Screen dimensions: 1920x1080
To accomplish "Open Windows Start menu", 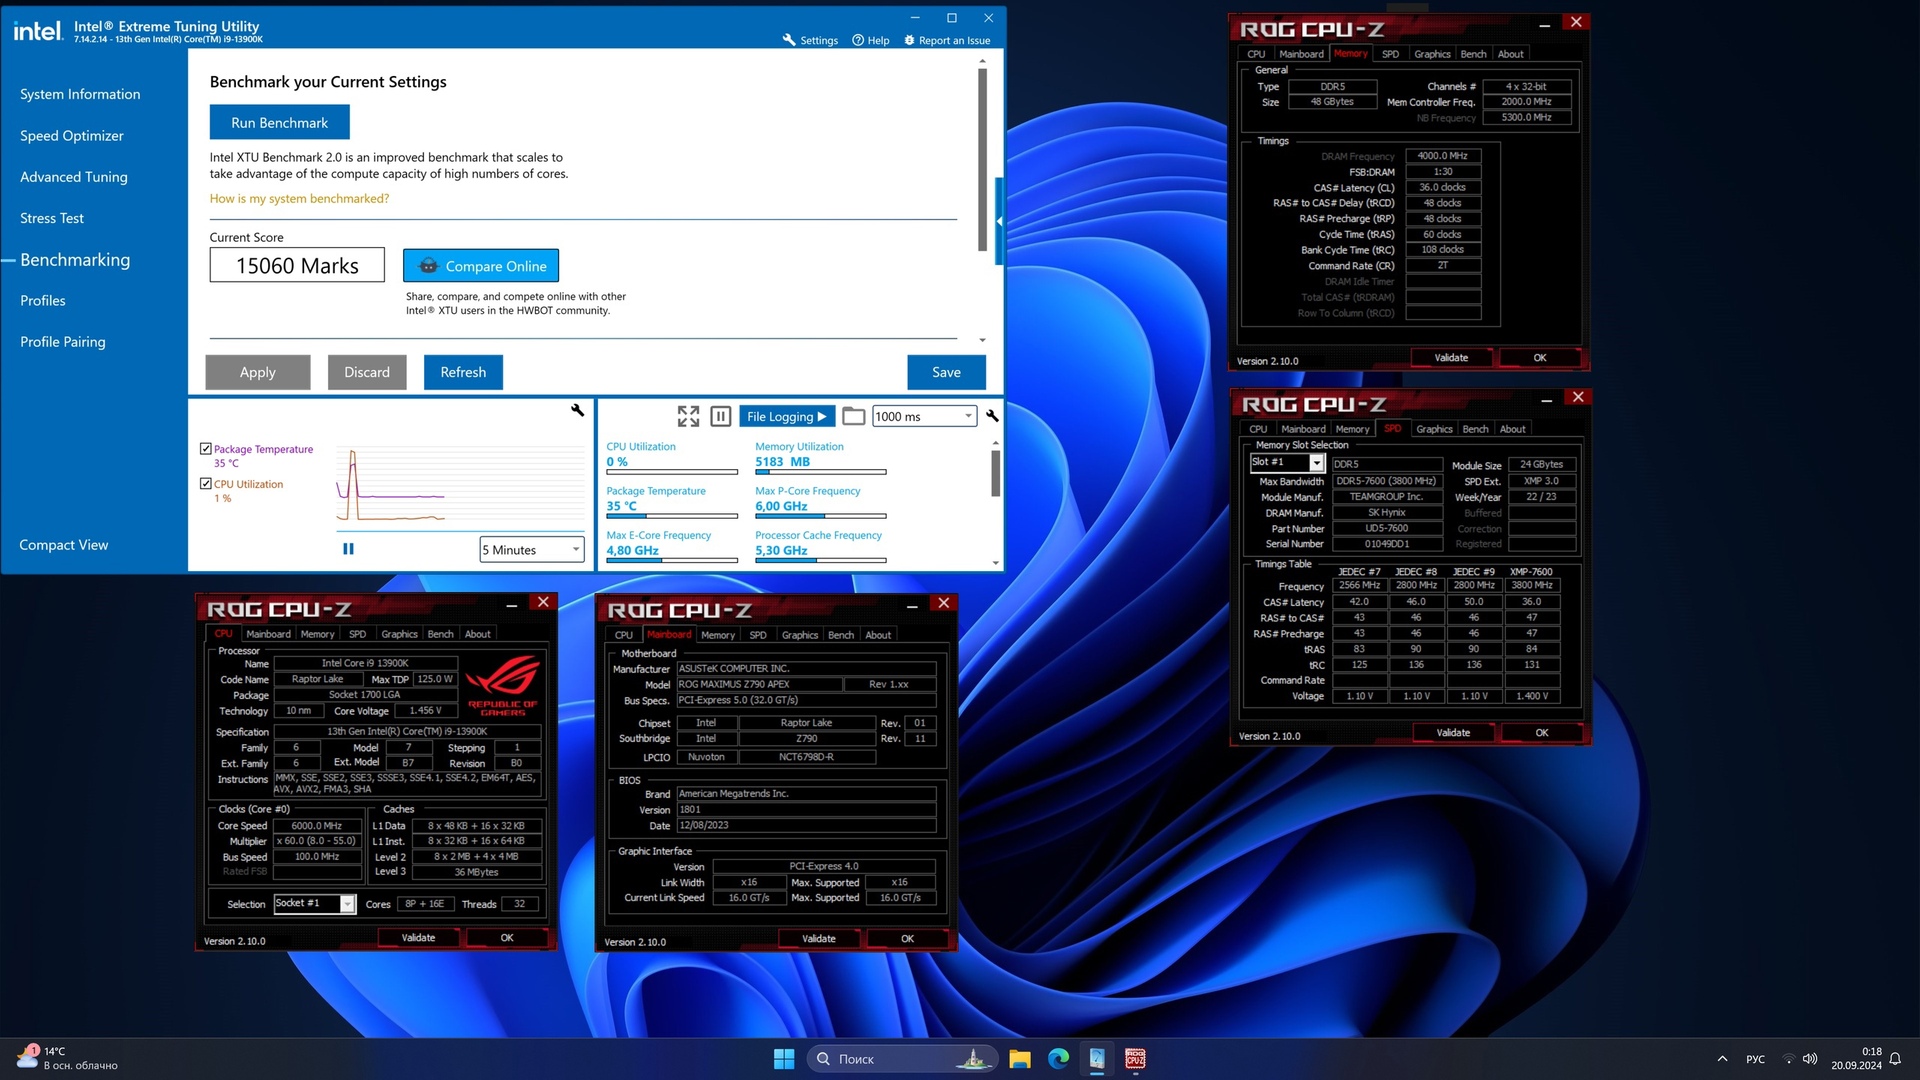I will pyautogui.click(x=784, y=1059).
